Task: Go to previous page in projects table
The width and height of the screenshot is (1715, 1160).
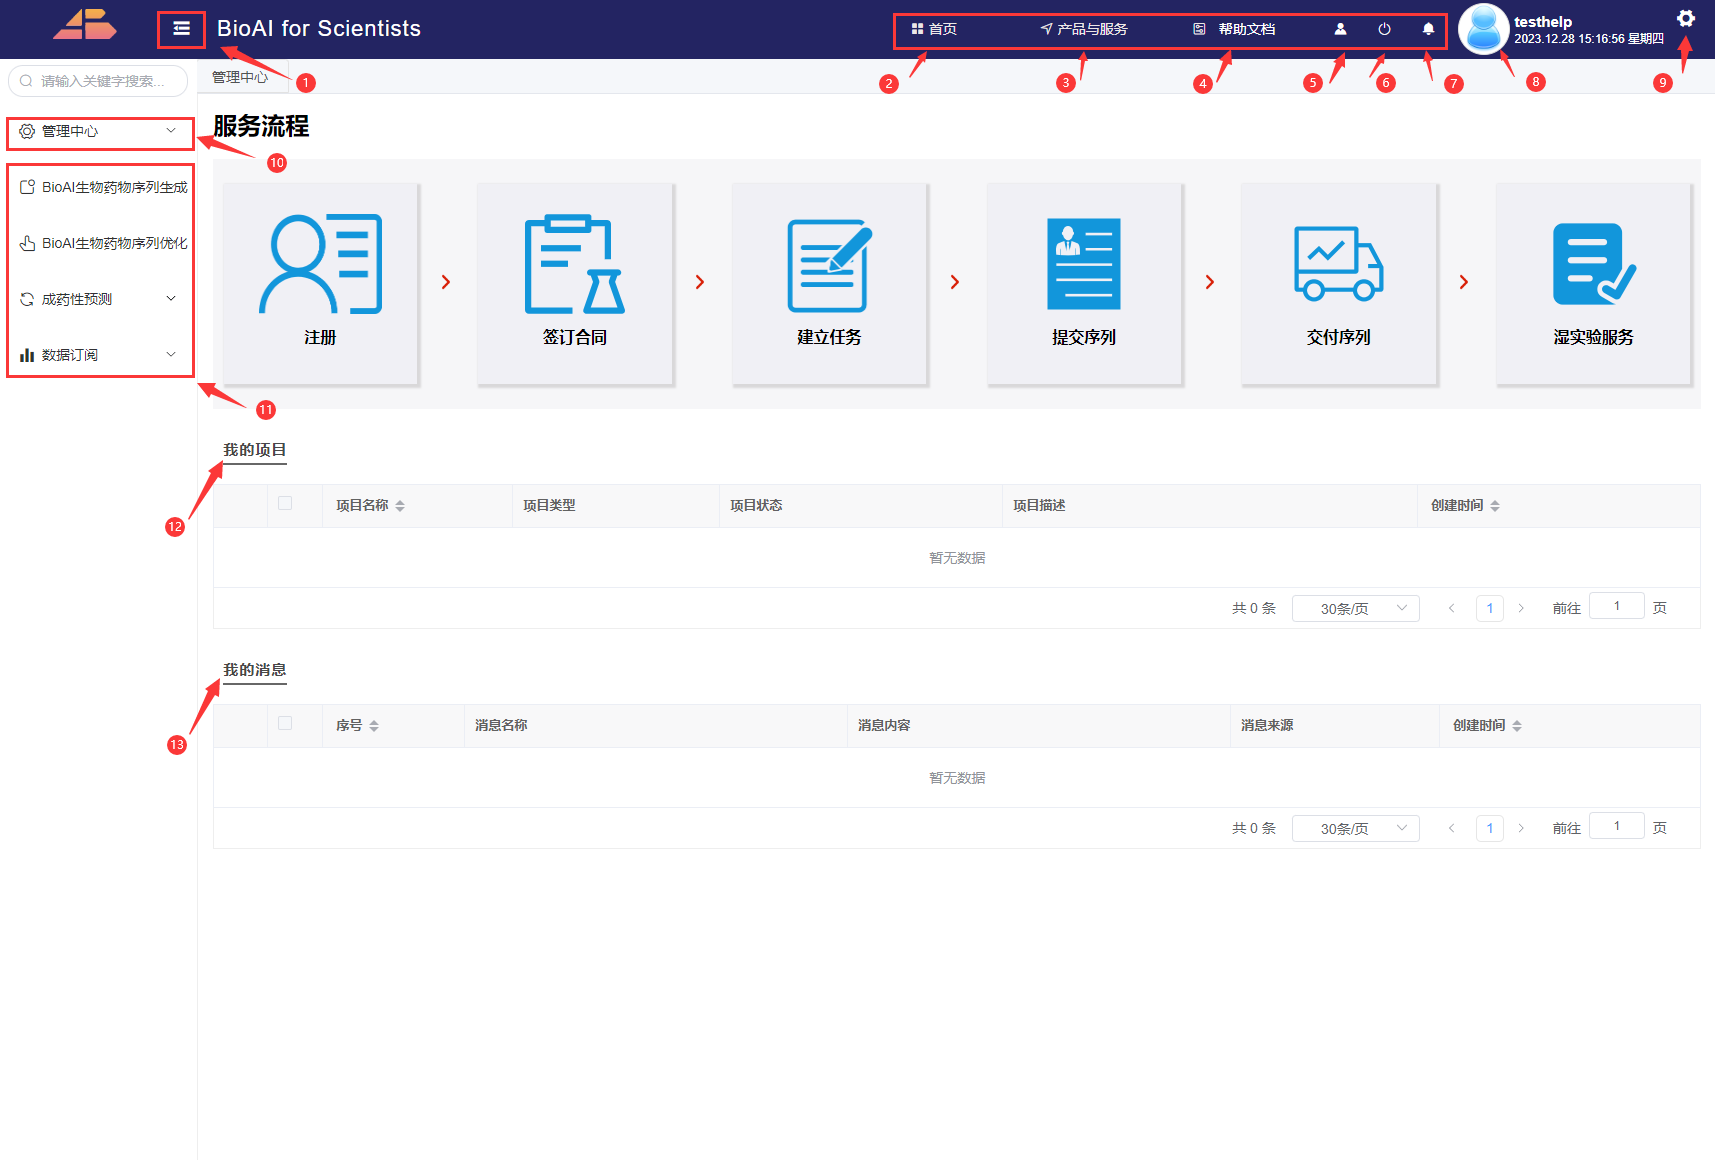Action: (x=1452, y=608)
